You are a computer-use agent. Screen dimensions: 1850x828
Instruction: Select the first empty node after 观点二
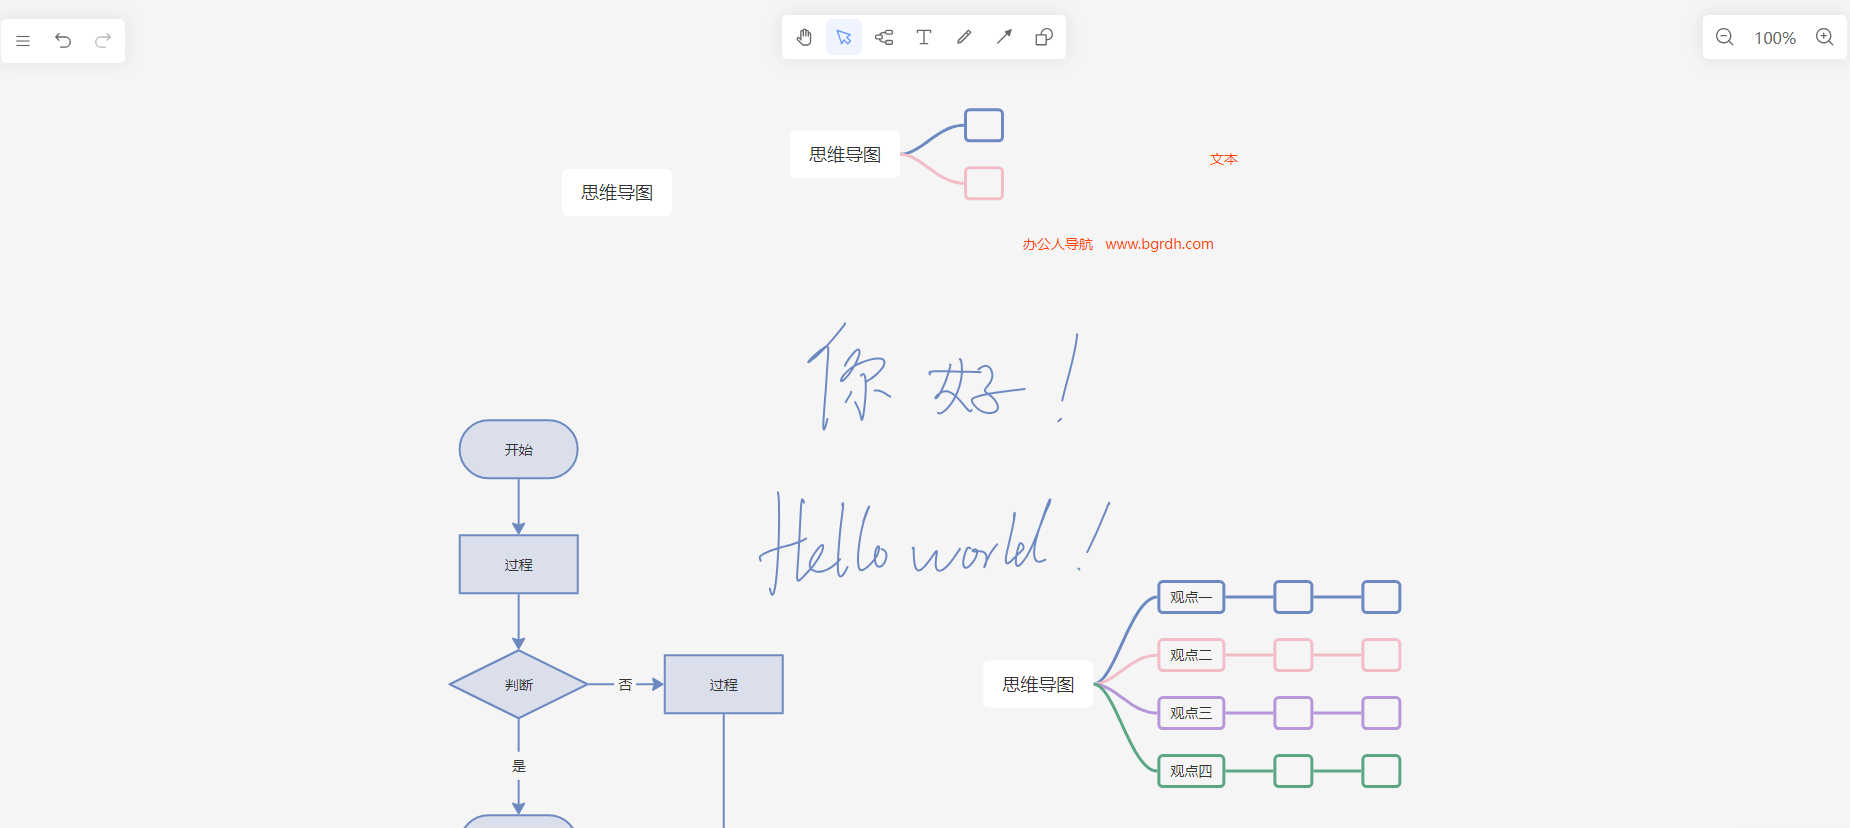tap(1293, 655)
